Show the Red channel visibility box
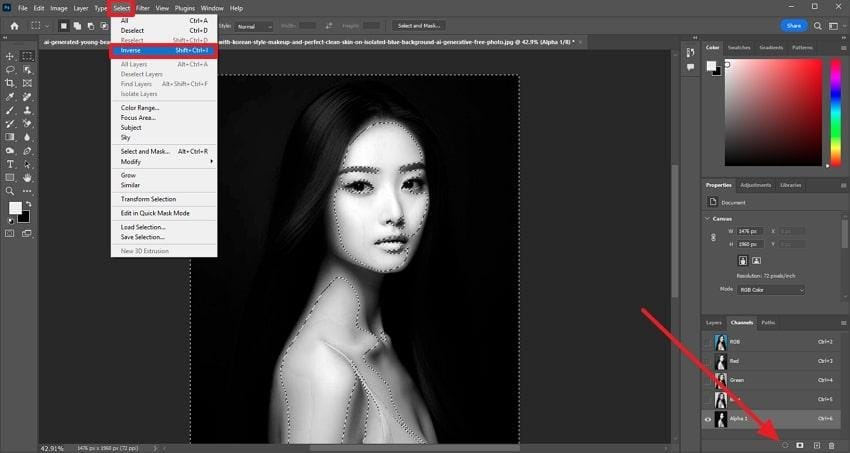 (x=707, y=361)
